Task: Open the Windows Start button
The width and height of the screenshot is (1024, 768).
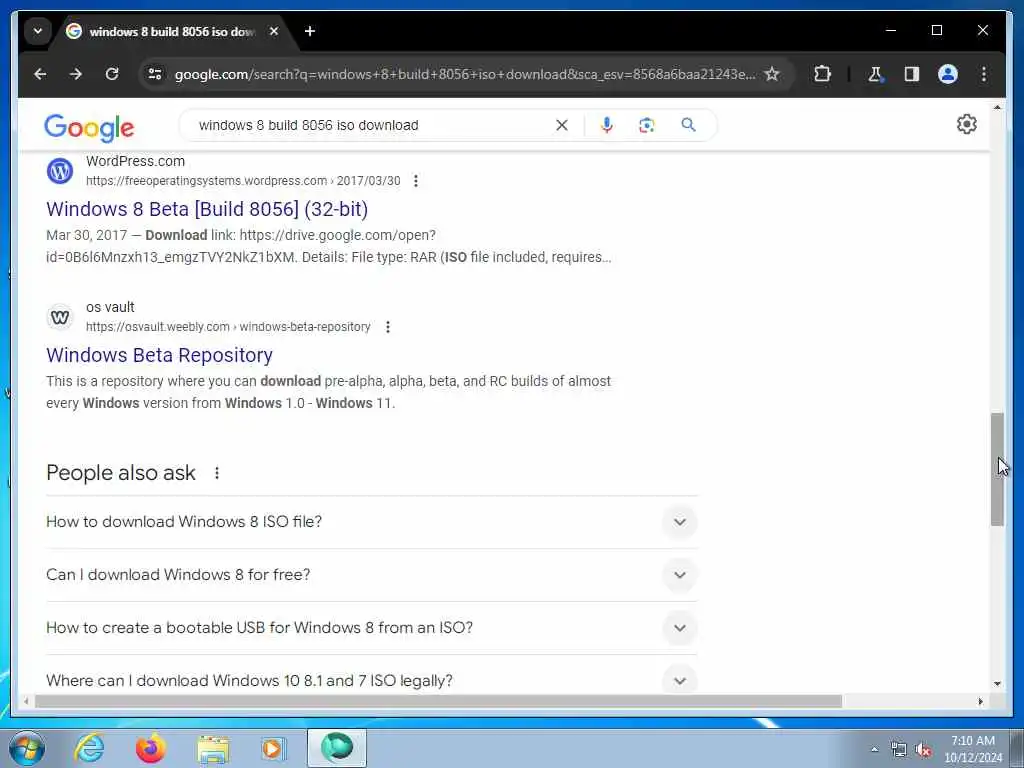Action: coord(27,748)
